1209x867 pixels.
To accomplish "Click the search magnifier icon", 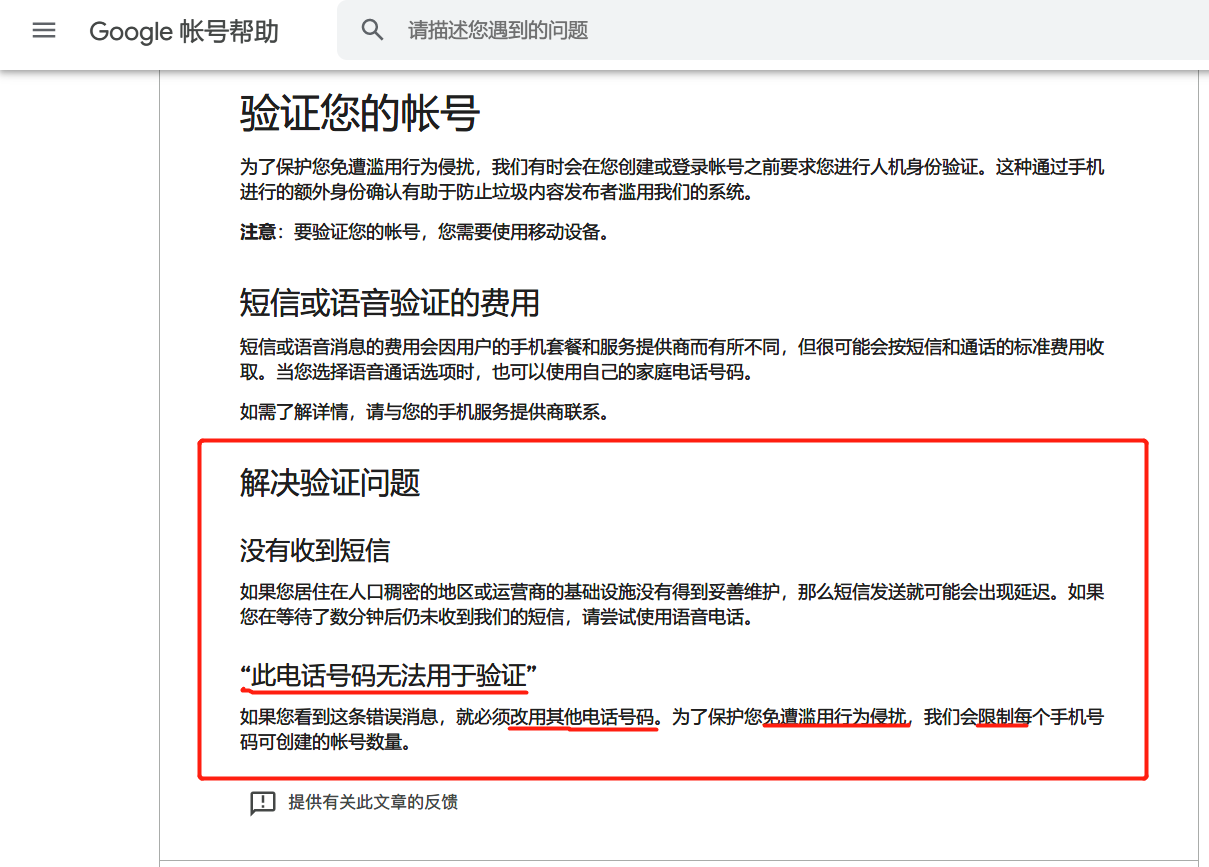I will (x=373, y=29).
